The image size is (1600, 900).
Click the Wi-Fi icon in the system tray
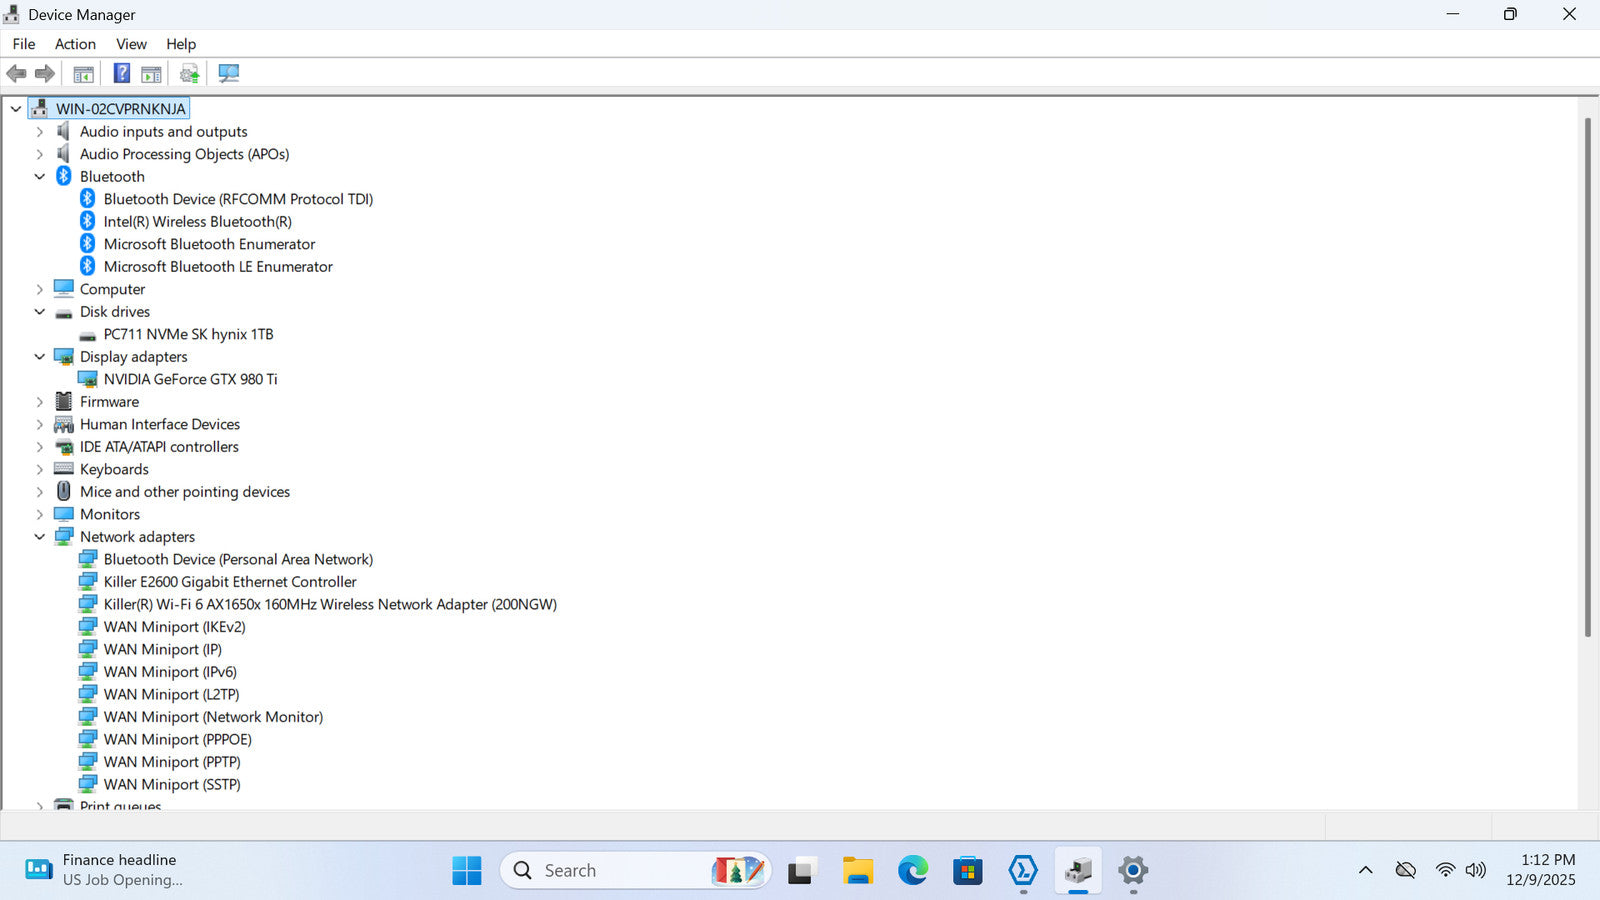point(1445,870)
